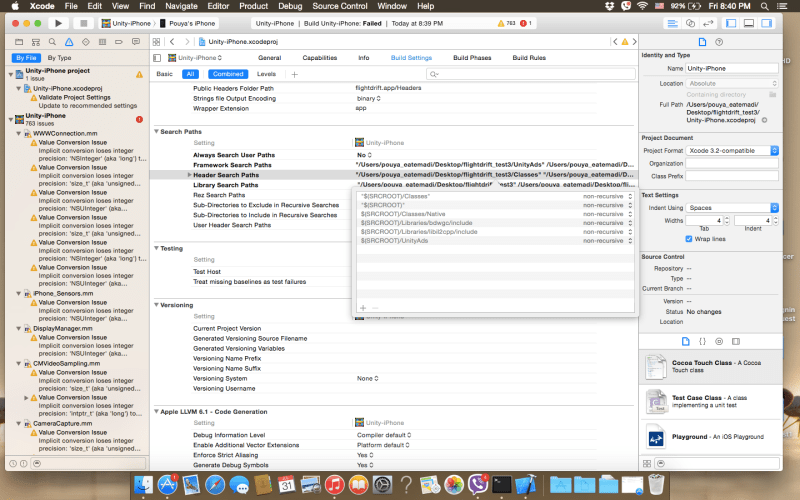
Task: Run the build with the Play button
Action: pyautogui.click(x=58, y=23)
